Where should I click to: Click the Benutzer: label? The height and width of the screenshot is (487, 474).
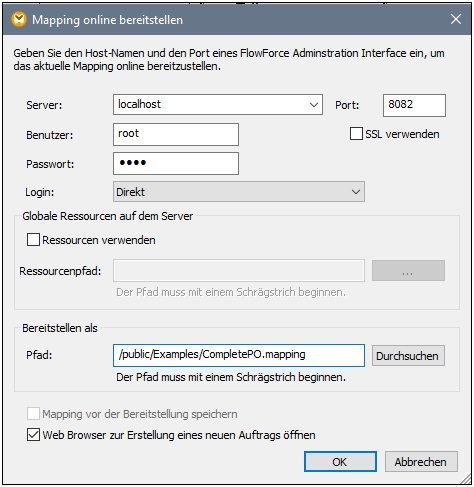(x=49, y=135)
